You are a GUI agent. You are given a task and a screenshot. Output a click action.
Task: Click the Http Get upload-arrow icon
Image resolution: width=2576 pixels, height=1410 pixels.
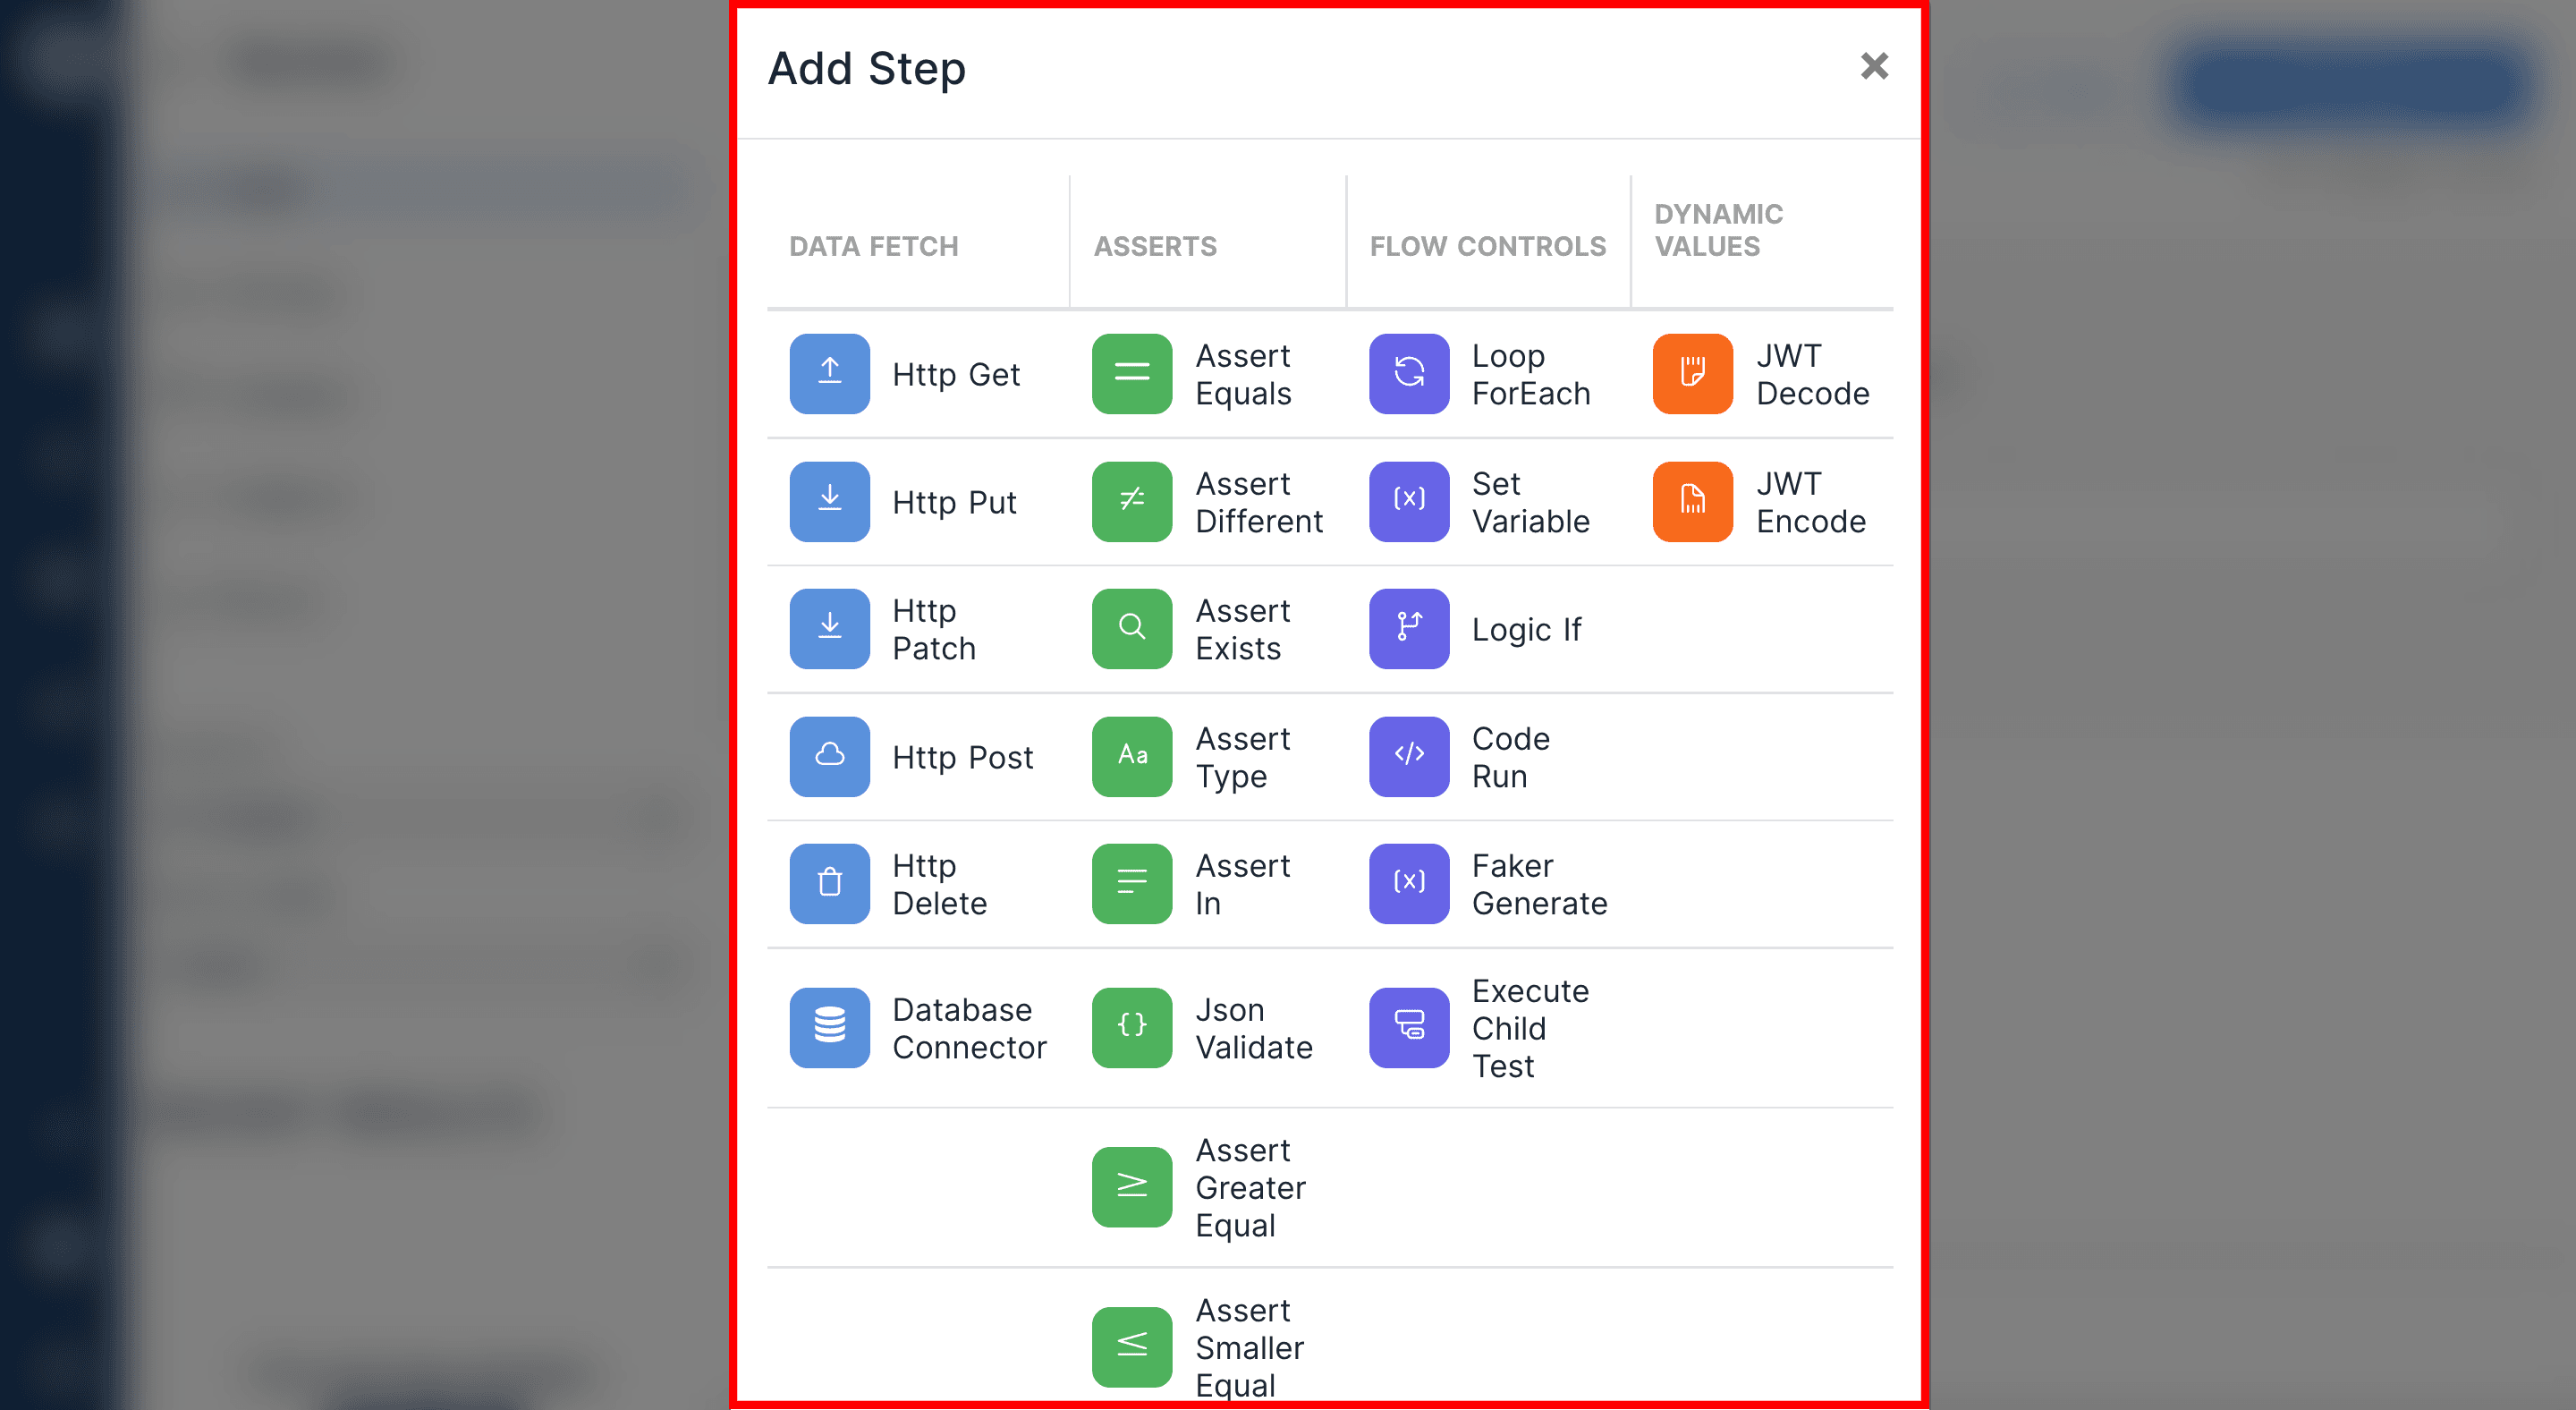pos(829,373)
